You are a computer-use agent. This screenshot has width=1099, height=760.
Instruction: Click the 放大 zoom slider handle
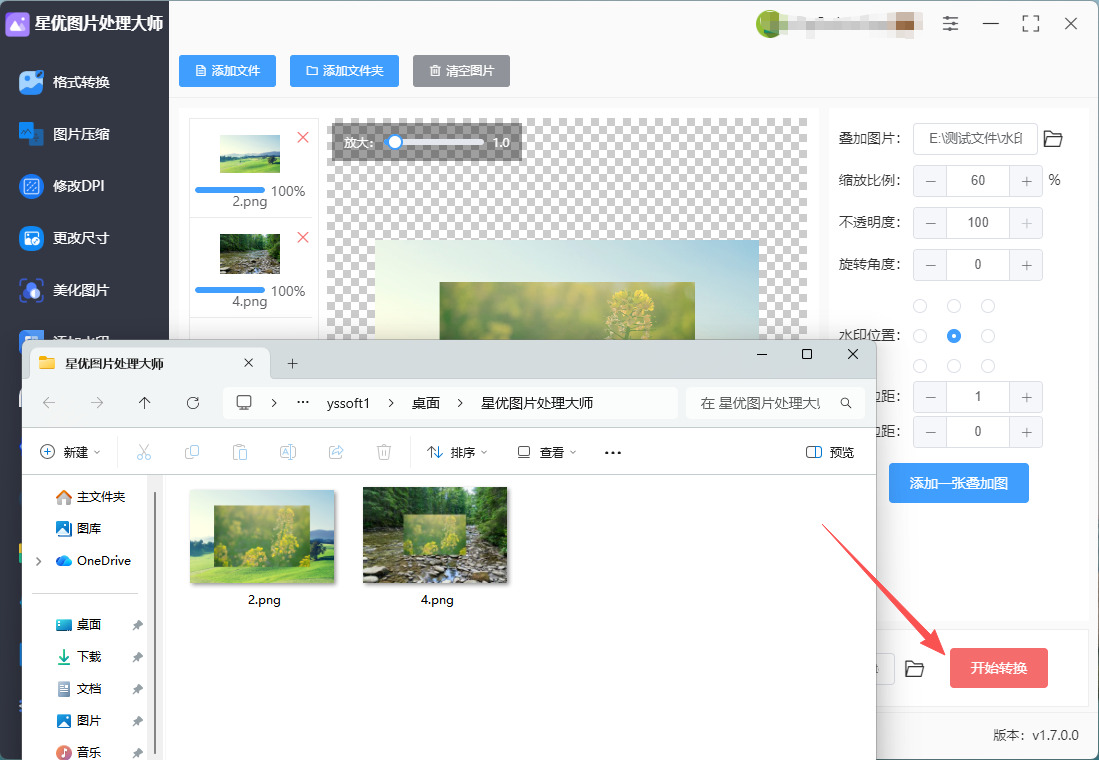[x=395, y=143]
